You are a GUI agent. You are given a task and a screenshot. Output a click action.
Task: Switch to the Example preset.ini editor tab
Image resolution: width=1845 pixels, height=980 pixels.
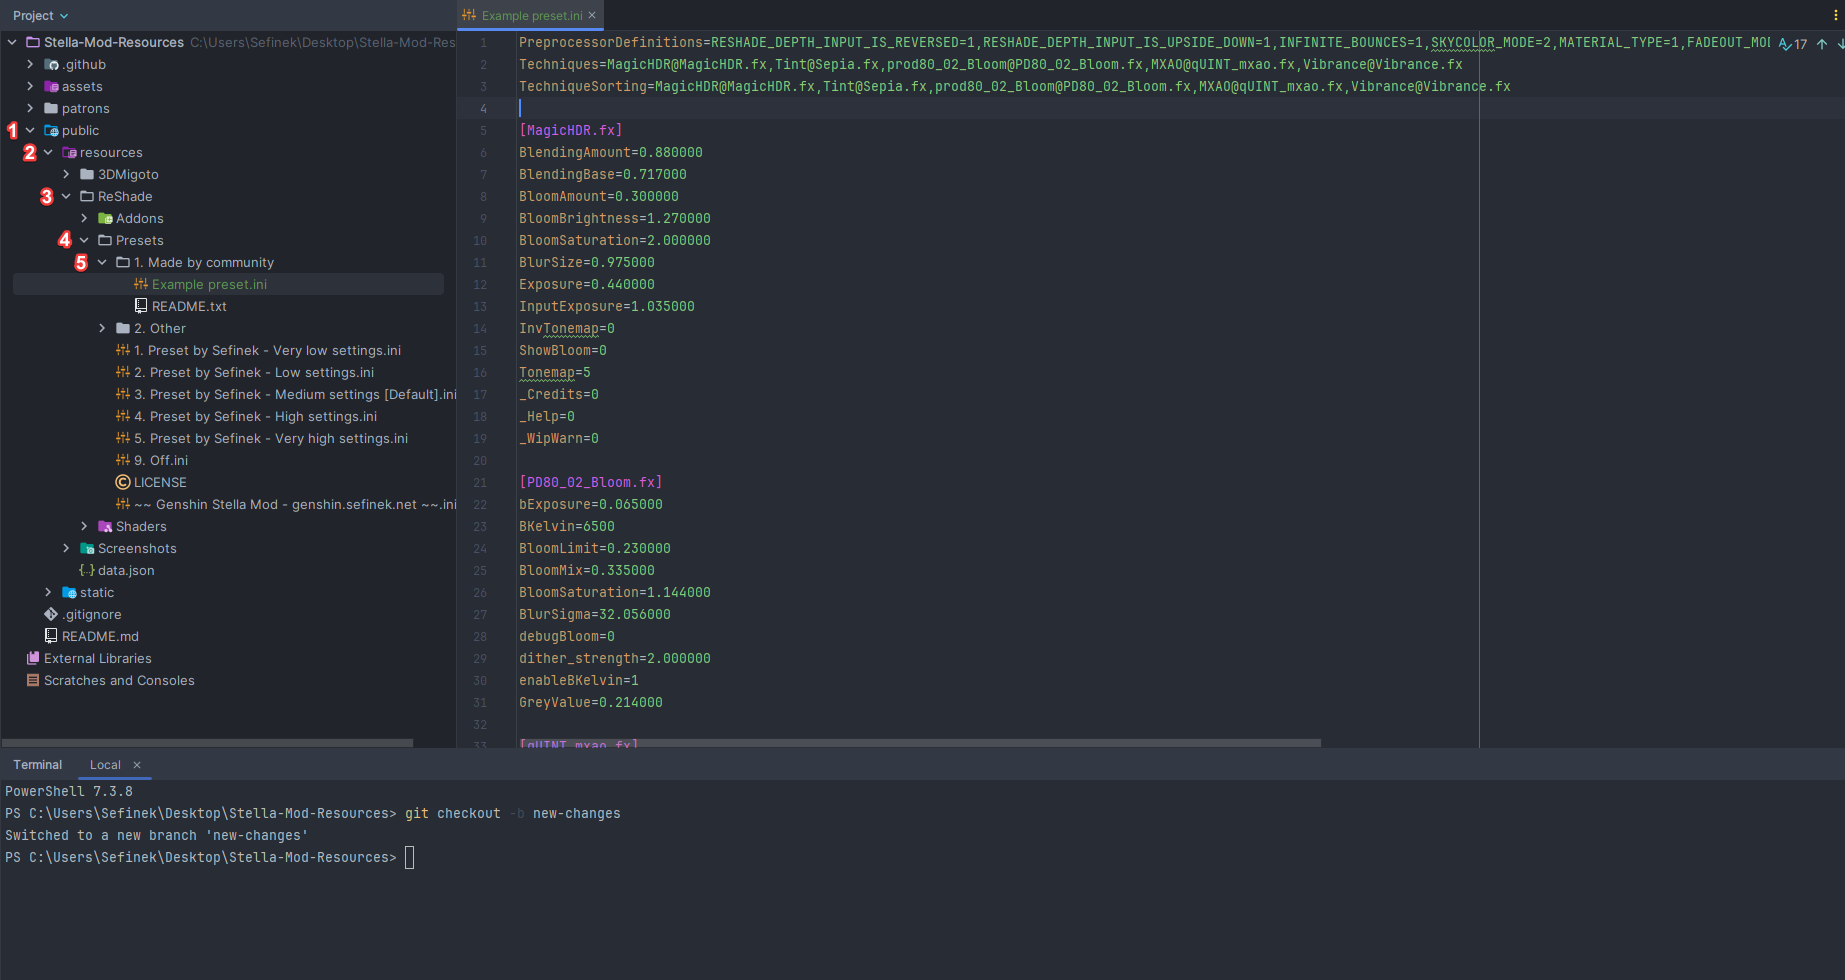click(x=531, y=15)
